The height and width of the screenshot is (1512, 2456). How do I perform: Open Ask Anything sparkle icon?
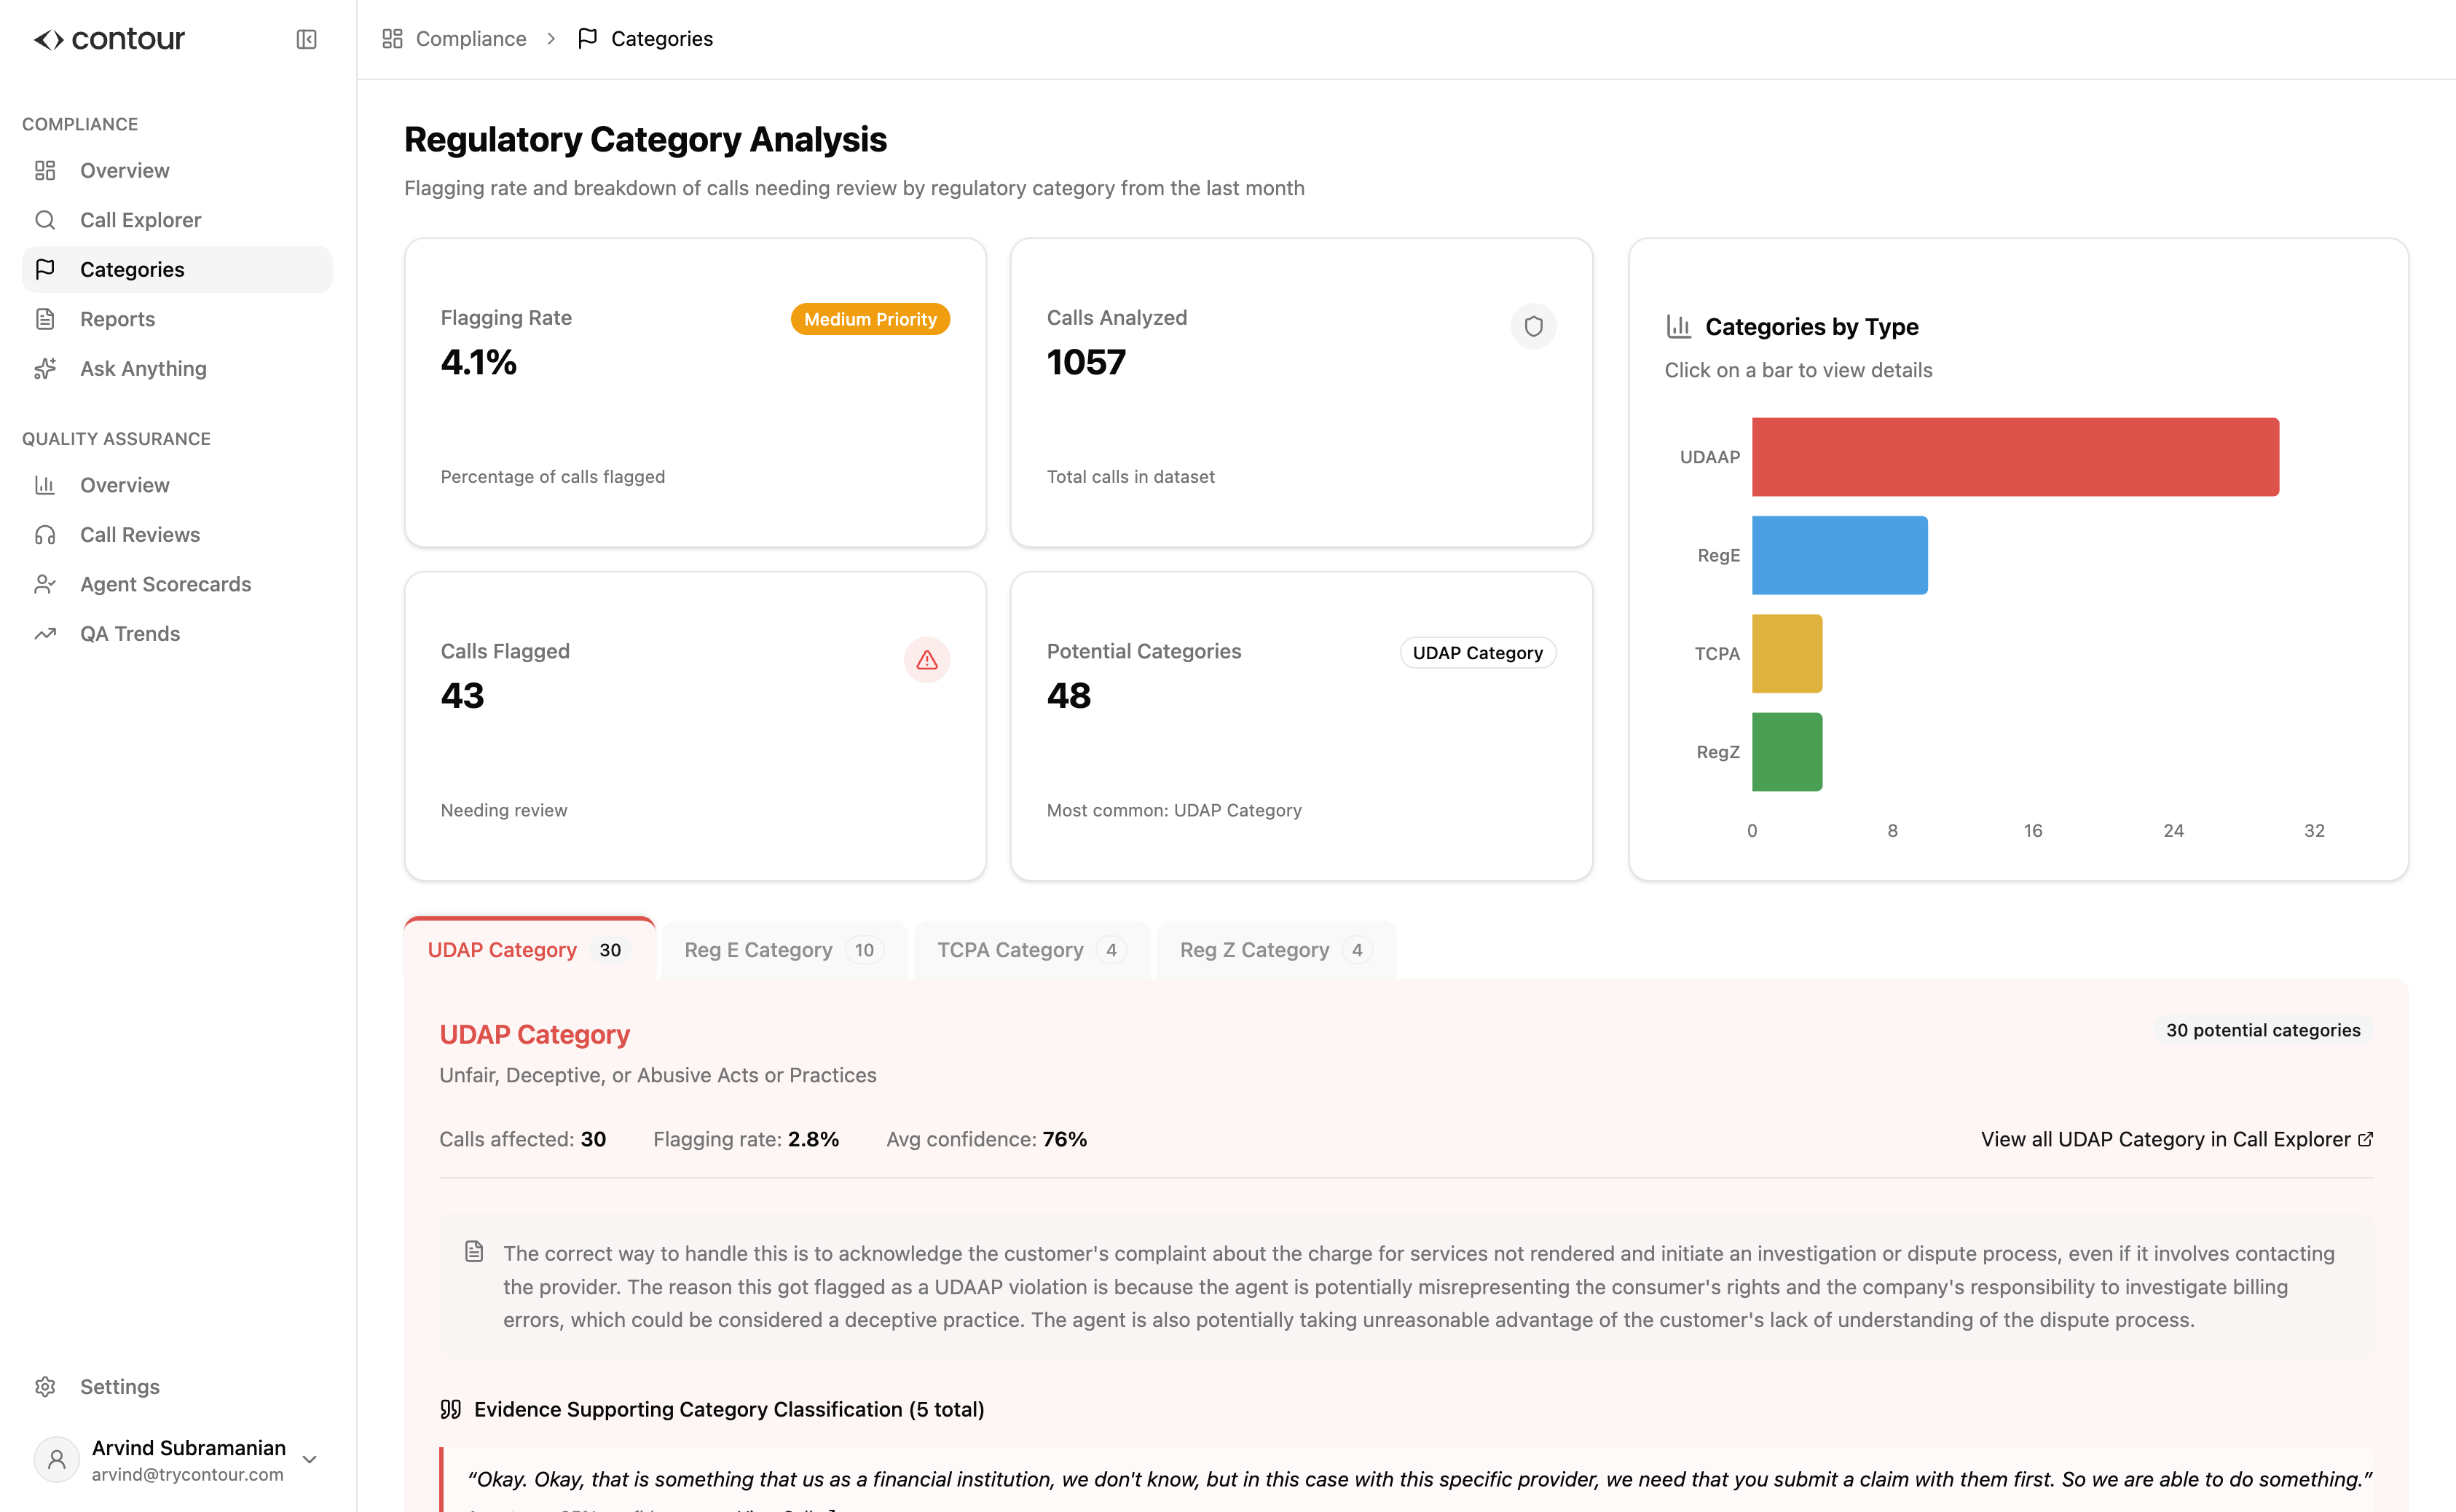tap(45, 369)
